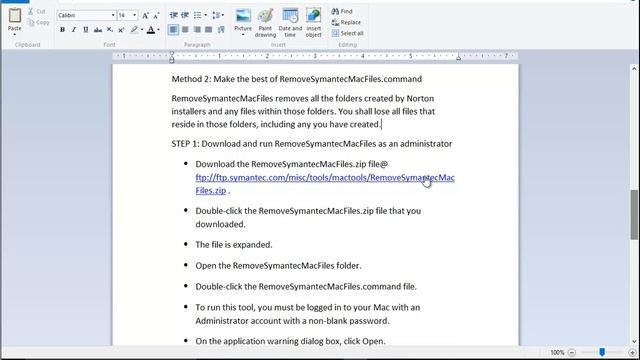This screenshot has height=360, width=640.
Task: Click the right indent marker on ruler
Action: click(458, 58)
